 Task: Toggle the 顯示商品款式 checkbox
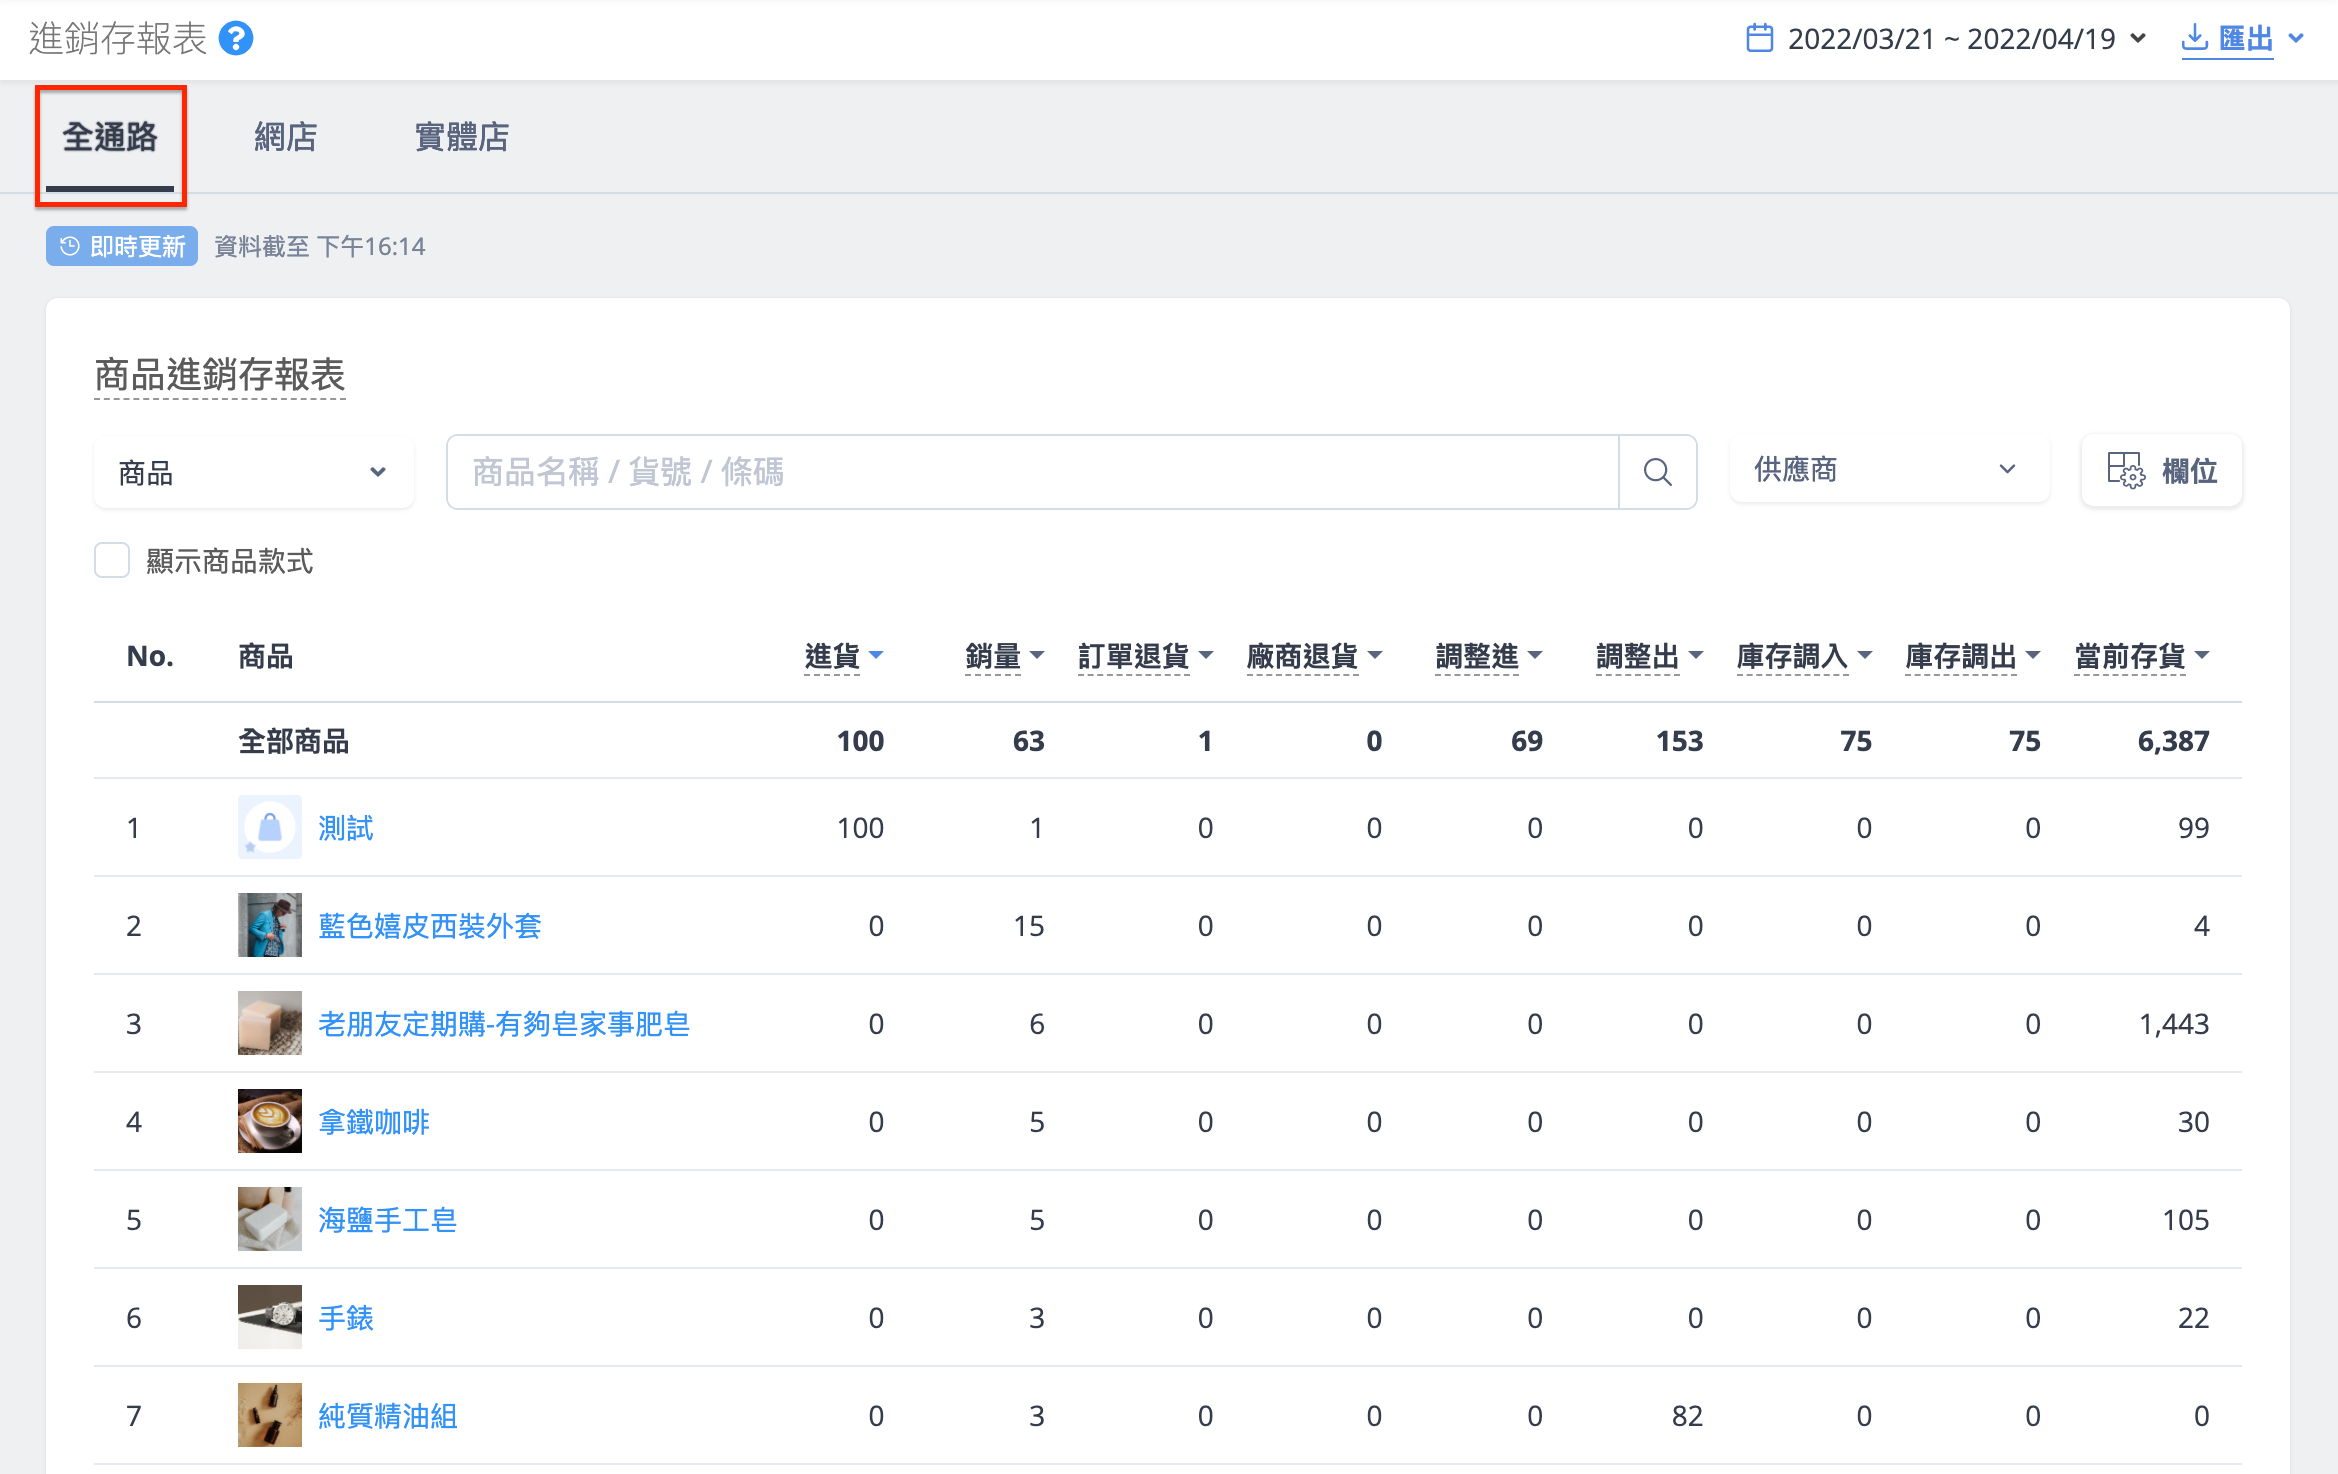coord(112,560)
